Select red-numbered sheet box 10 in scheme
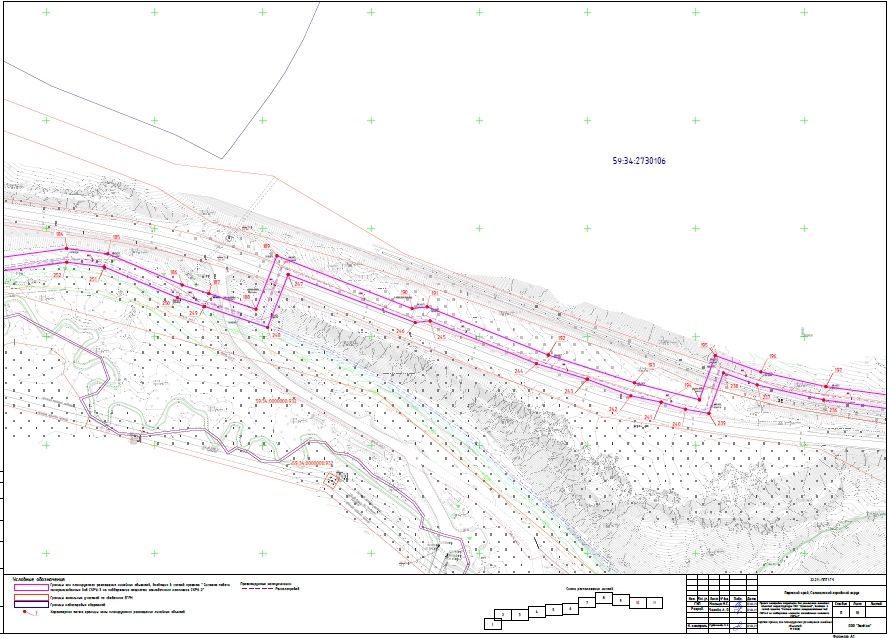889x638 pixels. pos(638,603)
